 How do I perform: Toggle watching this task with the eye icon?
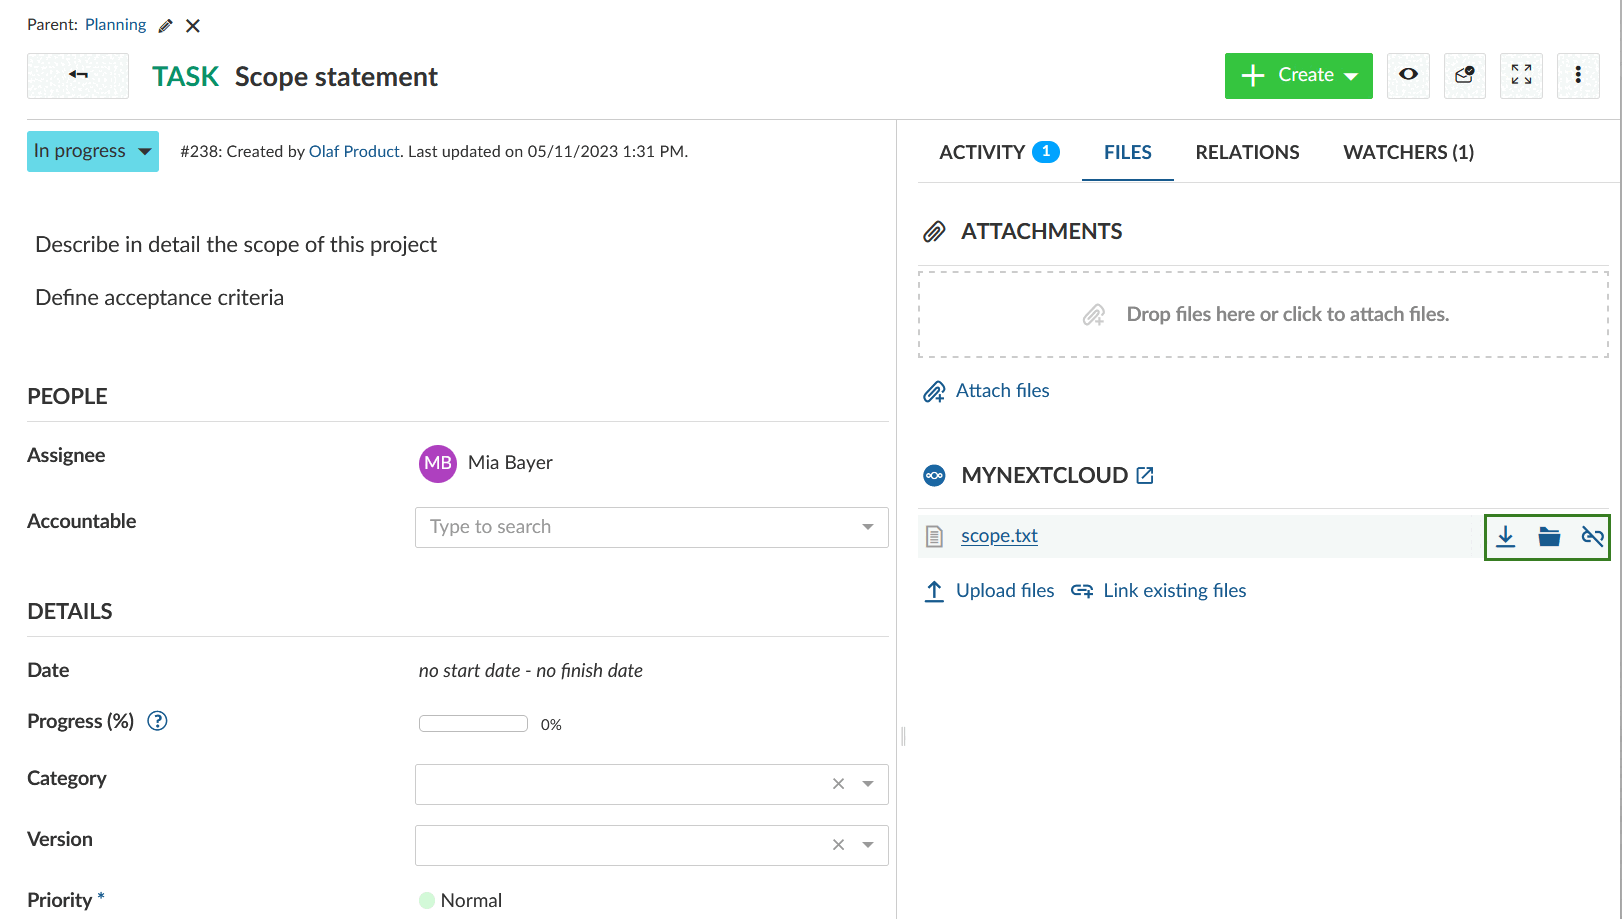coord(1408,75)
